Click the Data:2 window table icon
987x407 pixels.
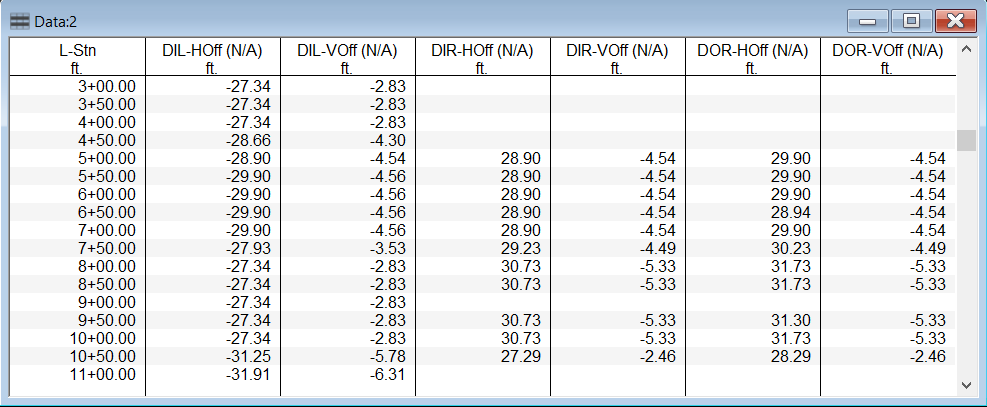point(19,20)
